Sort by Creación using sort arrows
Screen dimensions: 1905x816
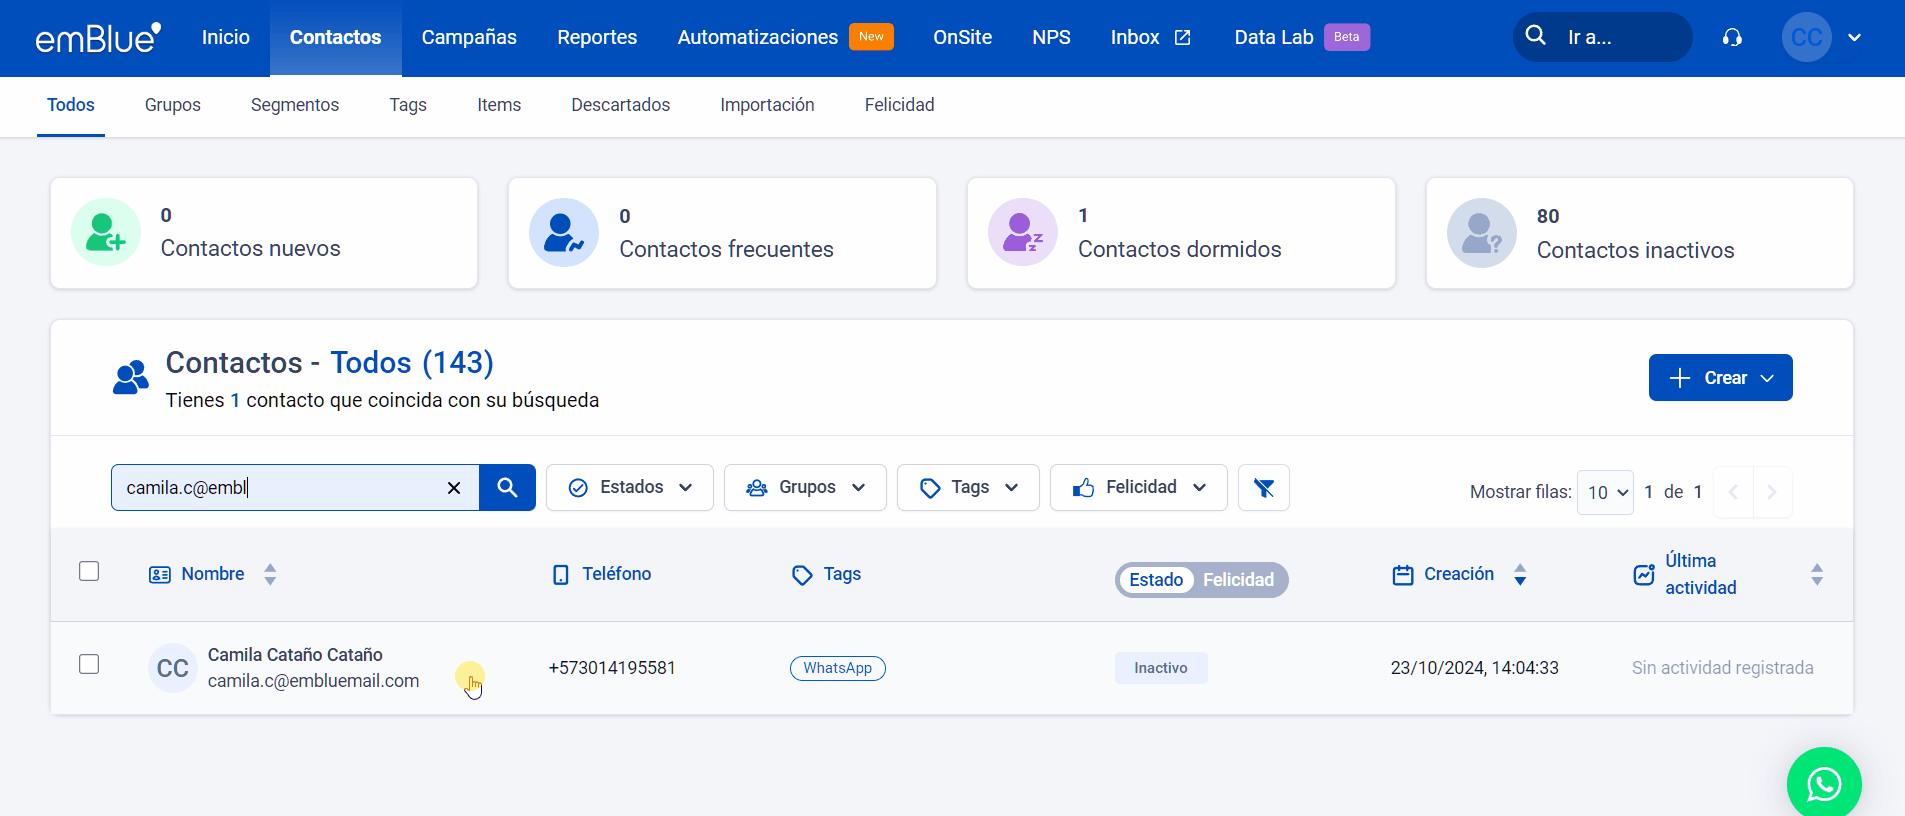pos(1520,574)
